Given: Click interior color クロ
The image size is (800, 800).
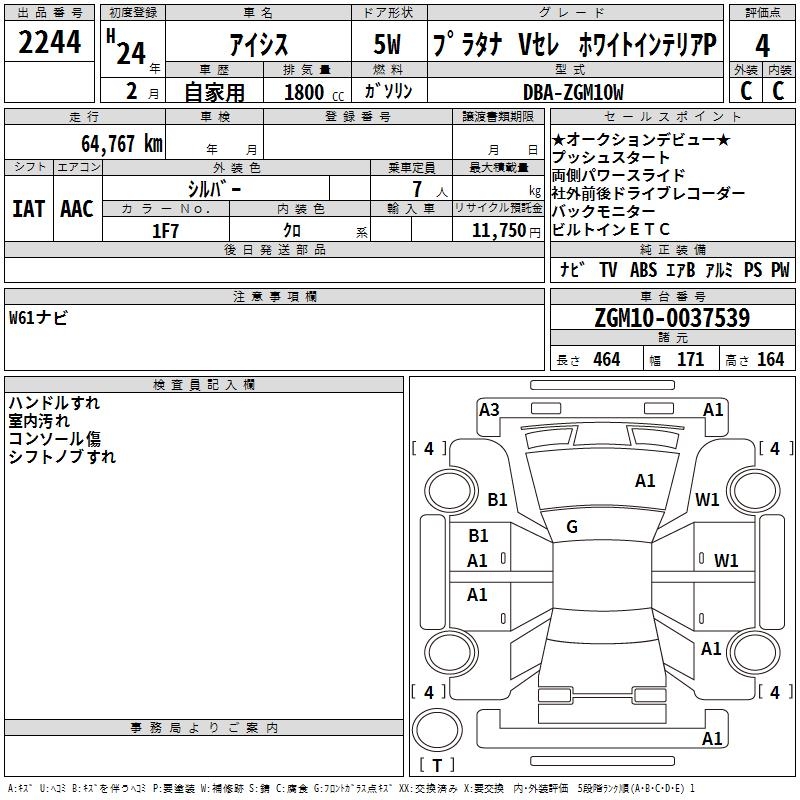Looking at the screenshot, I should point(292,231).
